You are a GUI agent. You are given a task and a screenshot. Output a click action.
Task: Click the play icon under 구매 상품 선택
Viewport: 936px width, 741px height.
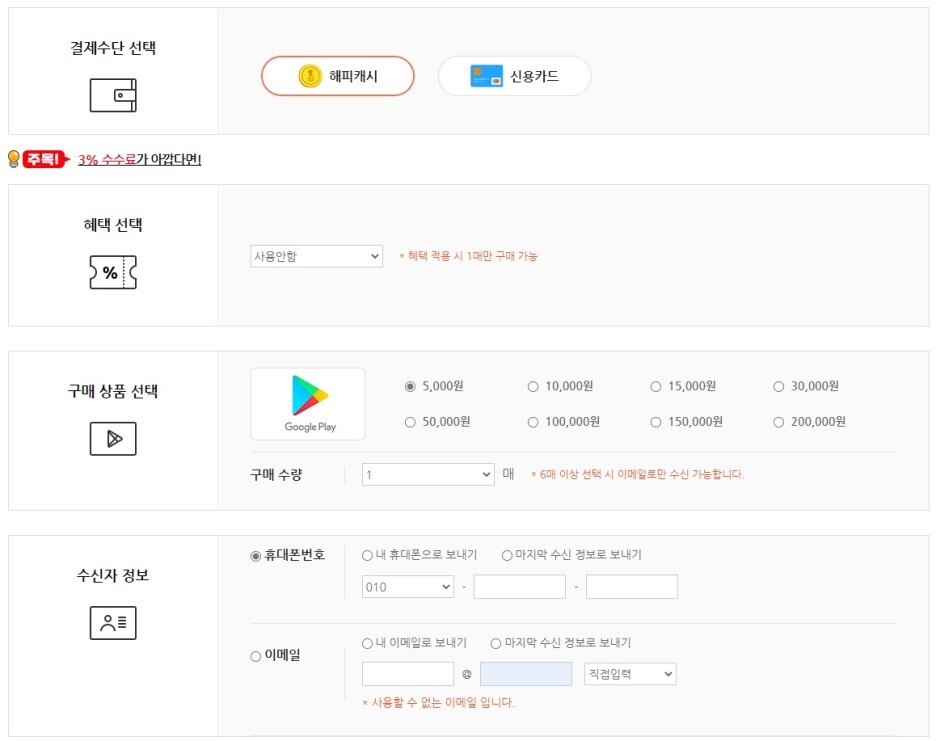(x=113, y=439)
